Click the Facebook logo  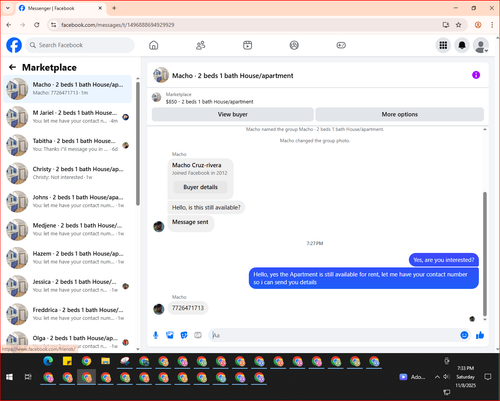[x=14, y=45]
